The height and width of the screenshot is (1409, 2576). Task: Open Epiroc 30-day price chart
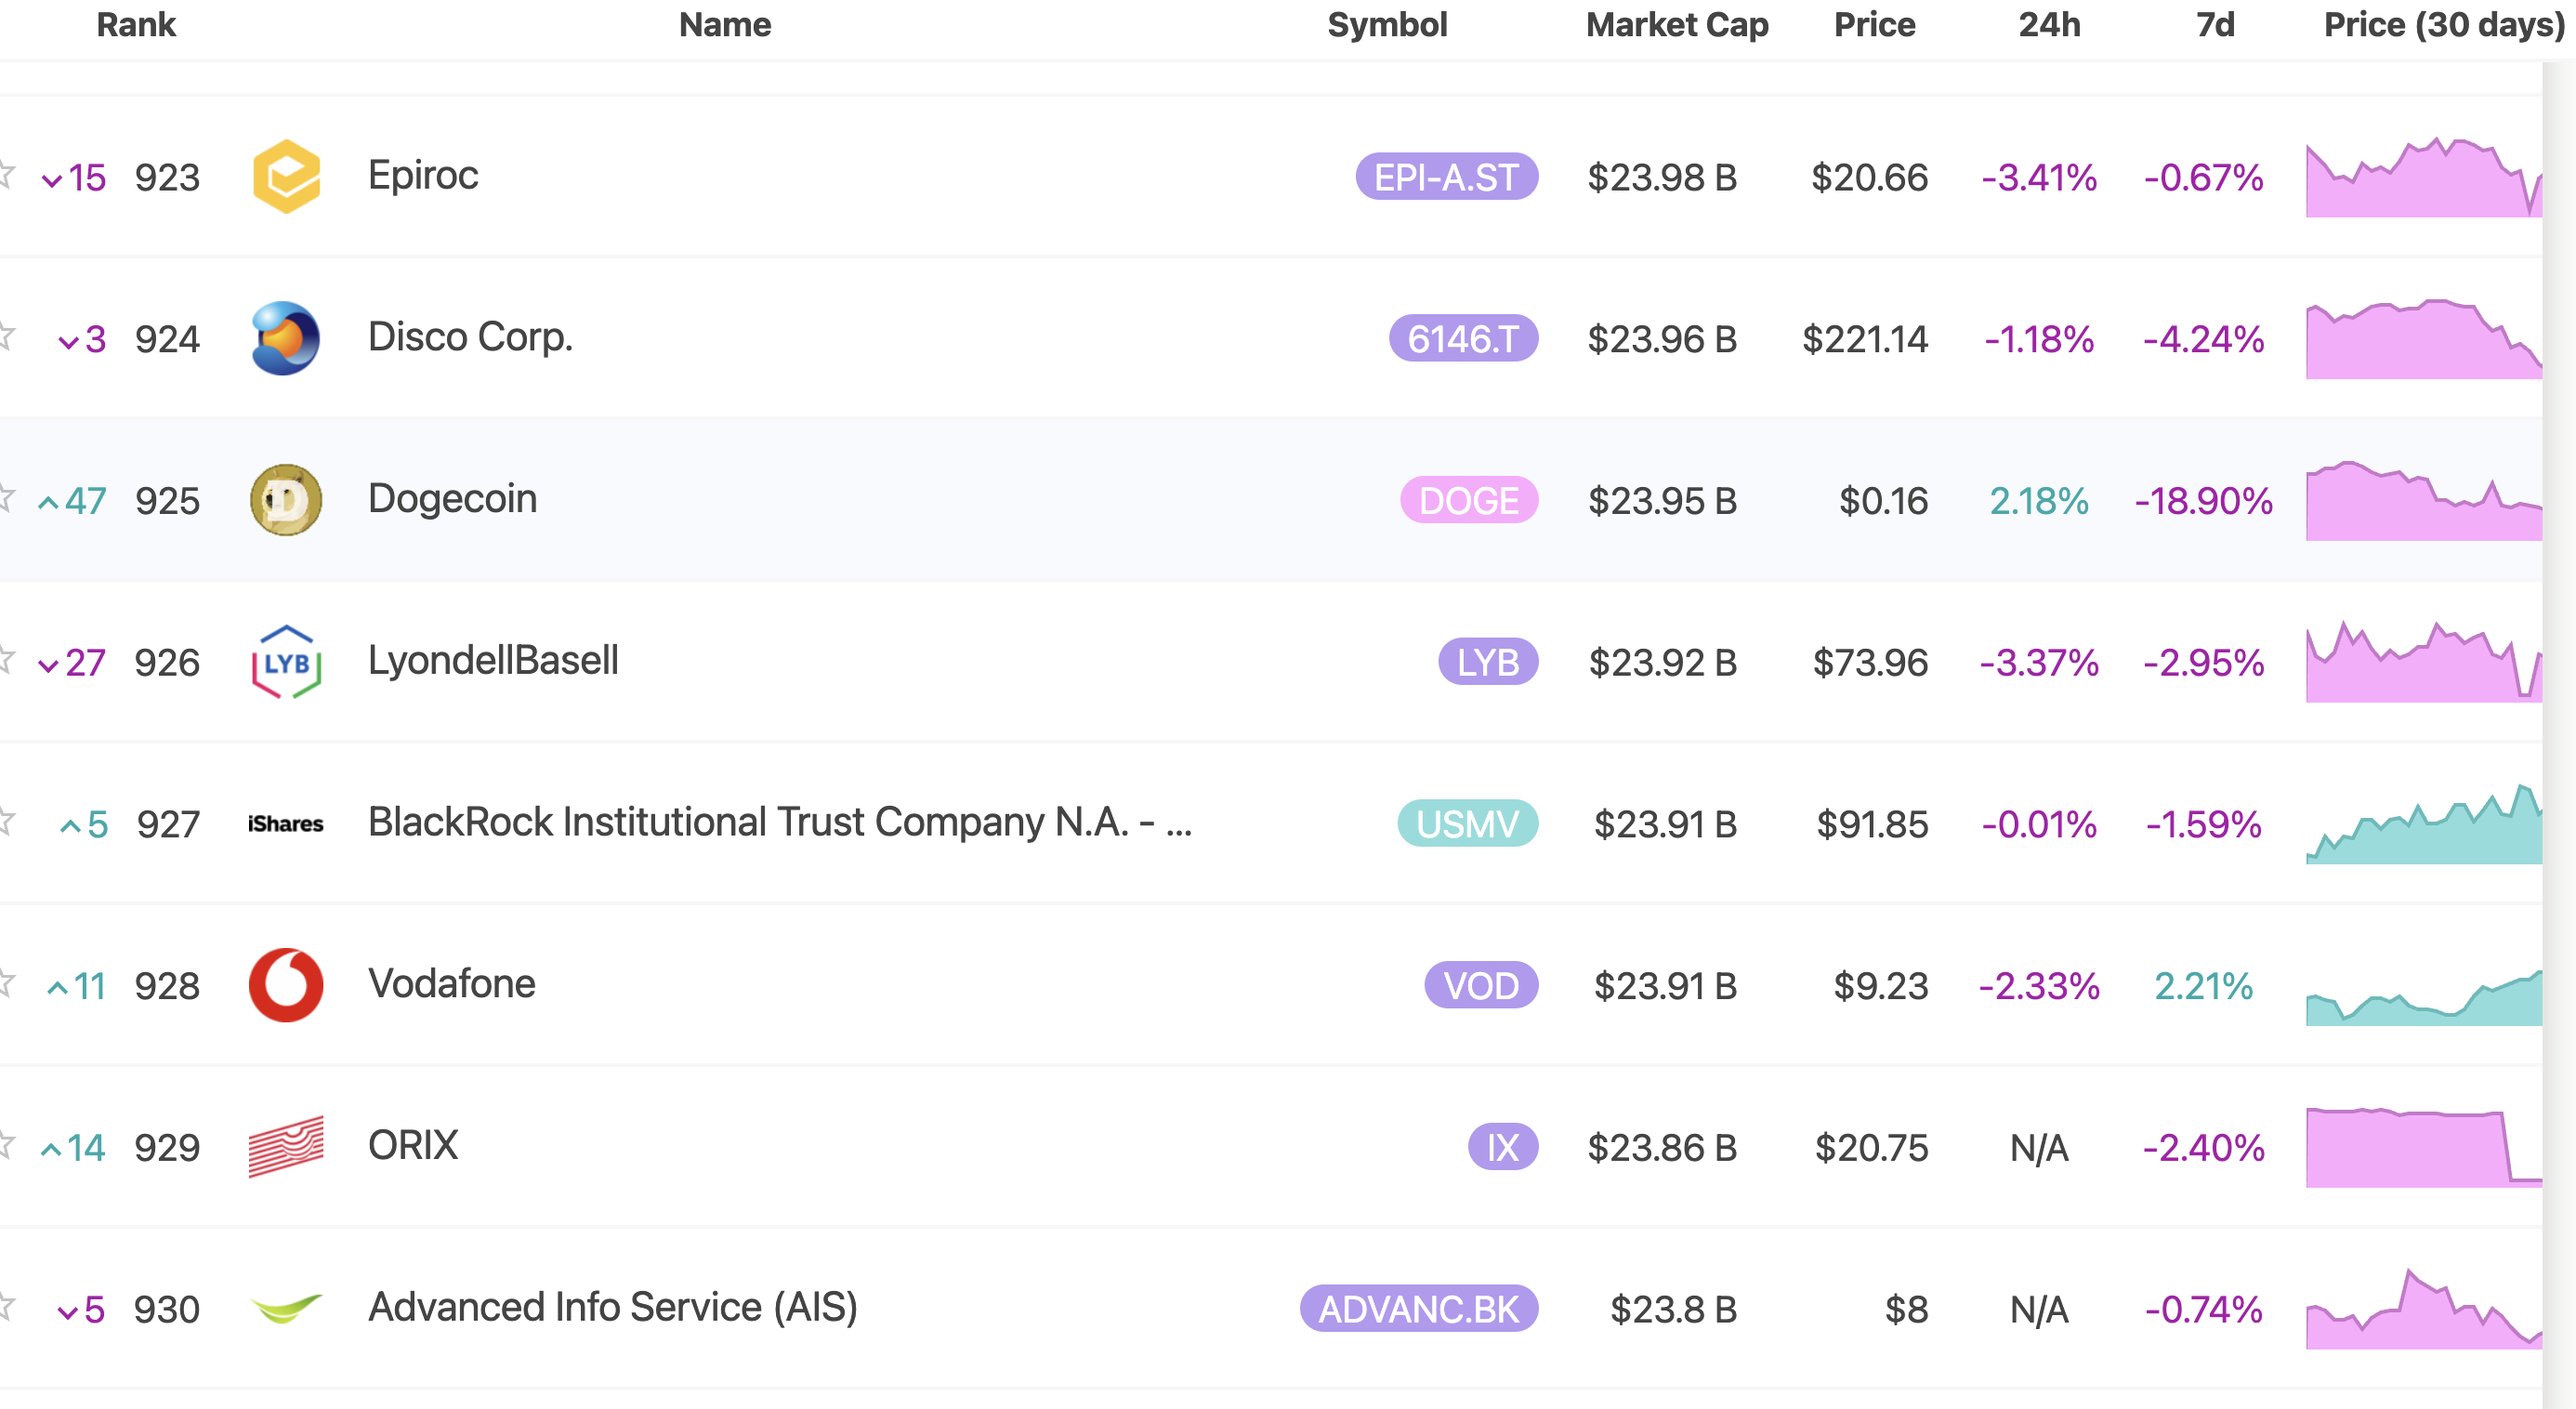(2424, 176)
